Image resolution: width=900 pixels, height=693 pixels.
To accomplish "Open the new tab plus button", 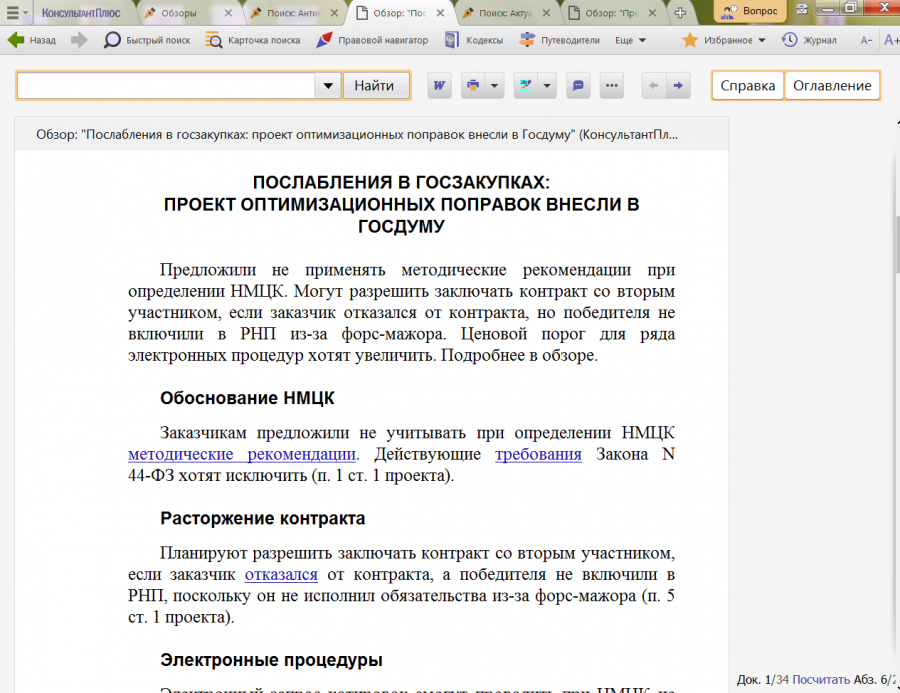I will (680, 13).
